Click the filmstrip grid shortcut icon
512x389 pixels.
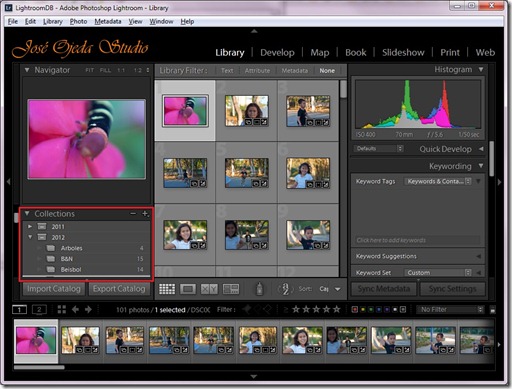point(62,310)
